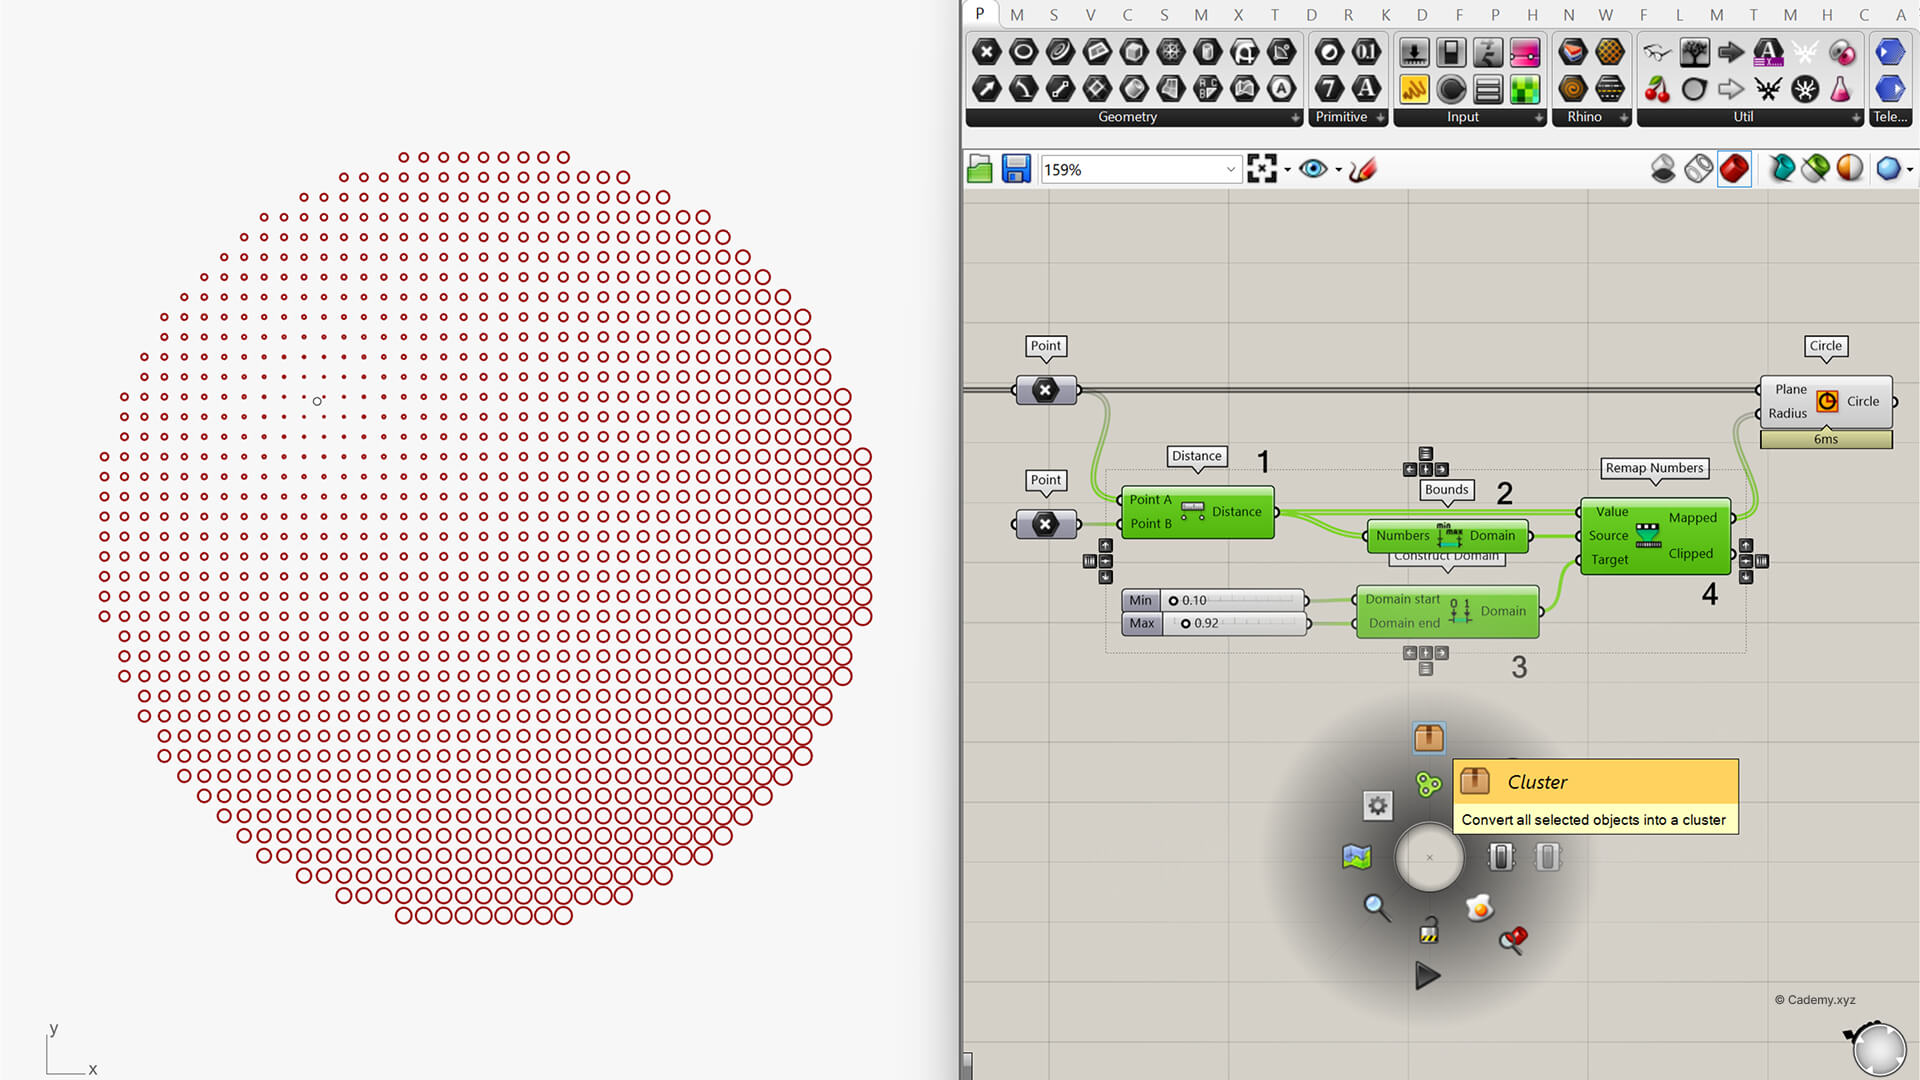Select the Bounds component on the canvas
Image resolution: width=1920 pixels, height=1080 pixels.
pos(1447,536)
